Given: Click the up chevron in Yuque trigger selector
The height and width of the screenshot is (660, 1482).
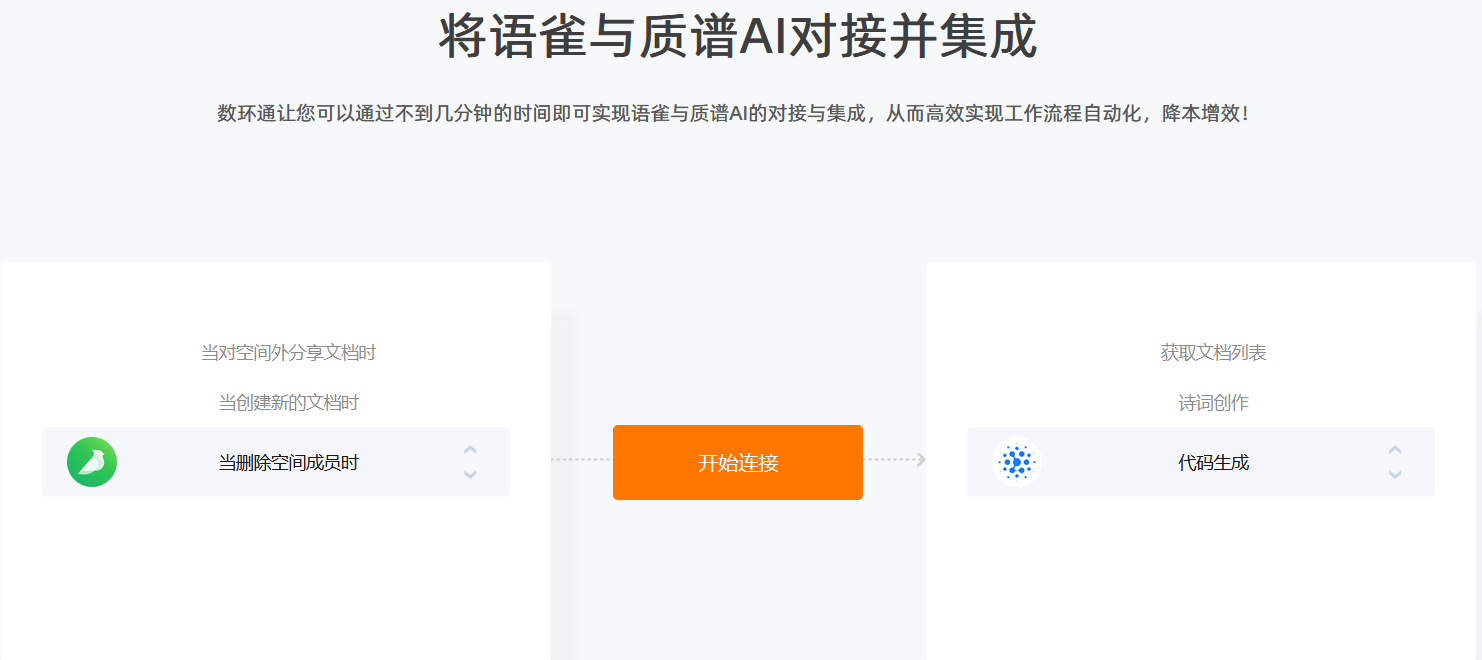Looking at the screenshot, I should (470, 450).
